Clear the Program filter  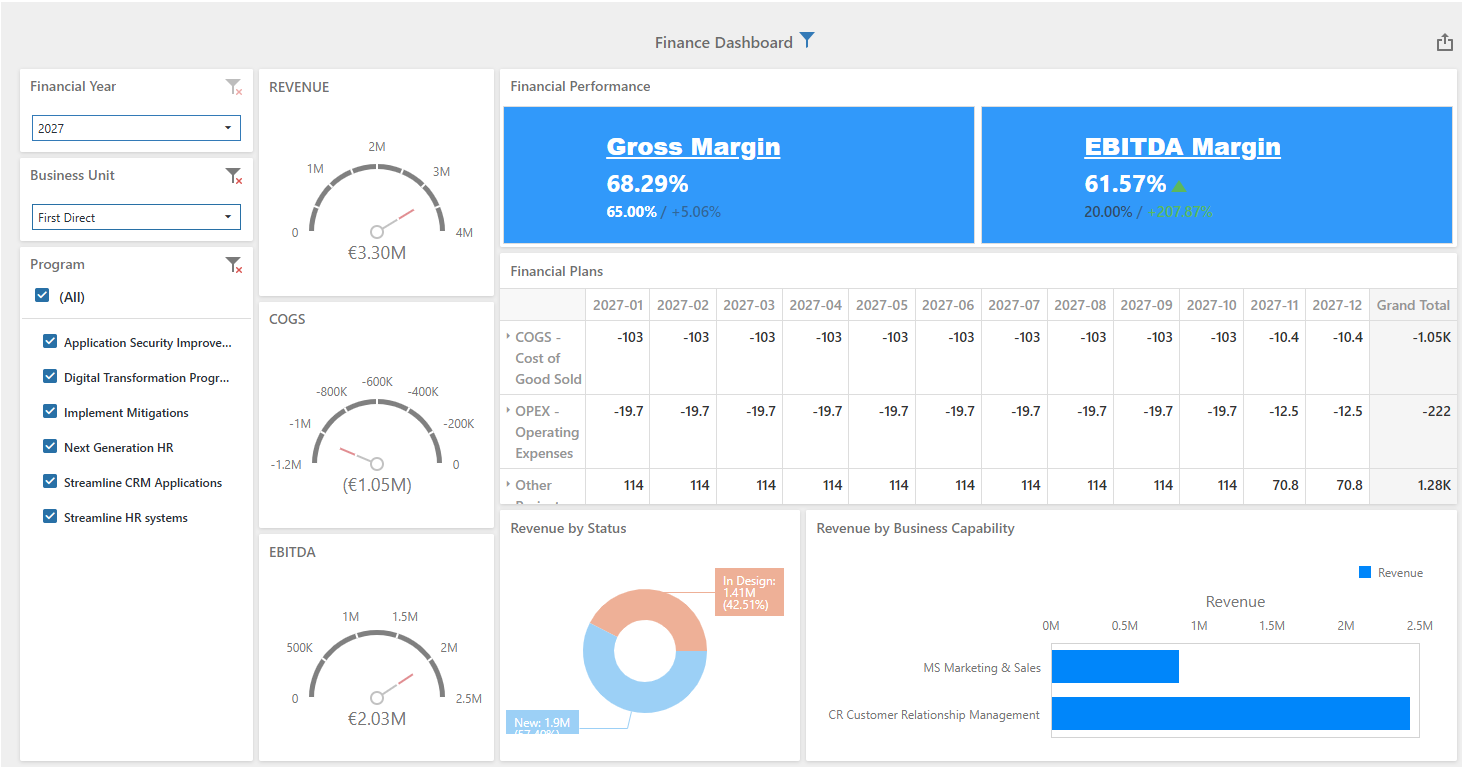click(x=234, y=265)
